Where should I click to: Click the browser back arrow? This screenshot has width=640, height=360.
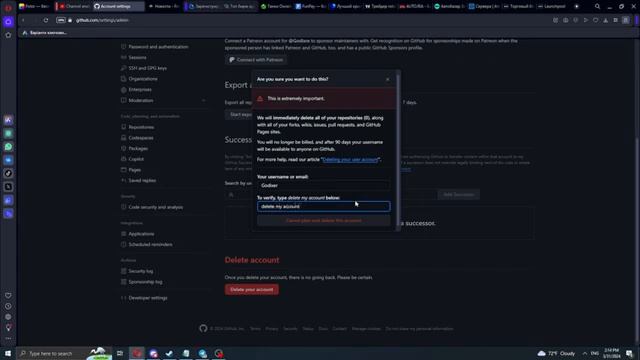[x=23, y=20]
